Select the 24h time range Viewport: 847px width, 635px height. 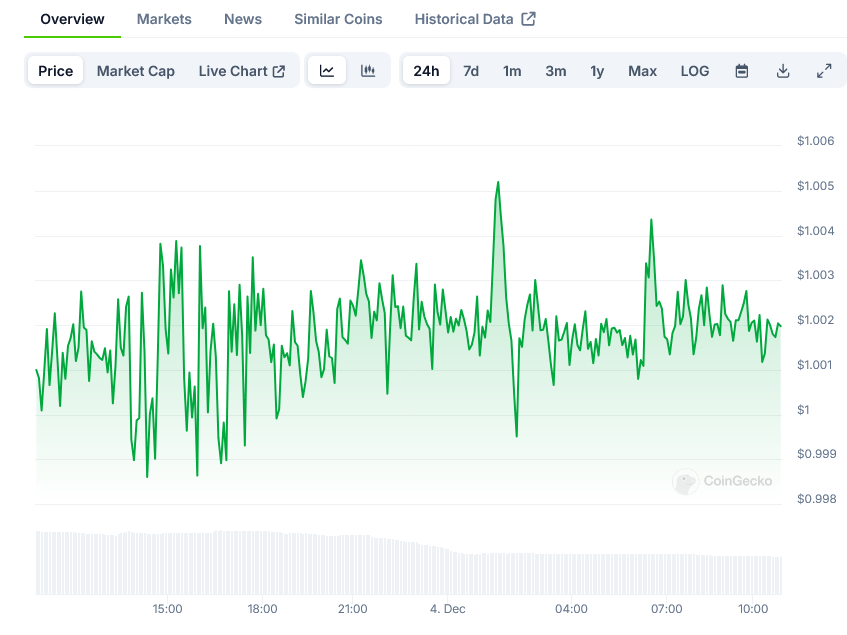426,71
